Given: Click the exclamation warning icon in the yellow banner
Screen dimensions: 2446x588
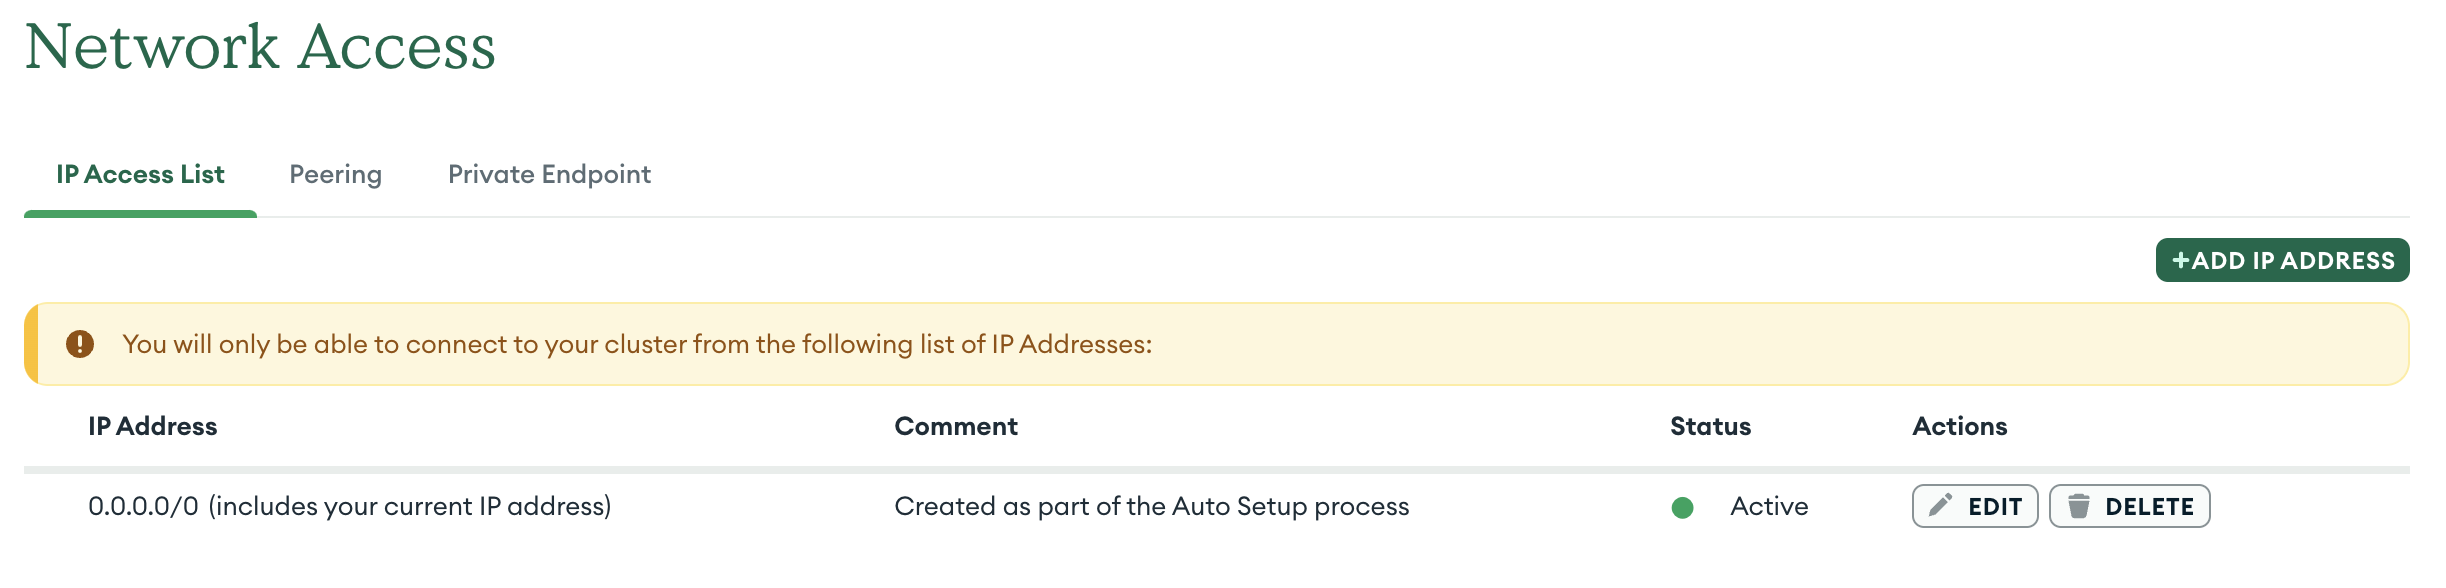Looking at the screenshot, I should coord(80,344).
